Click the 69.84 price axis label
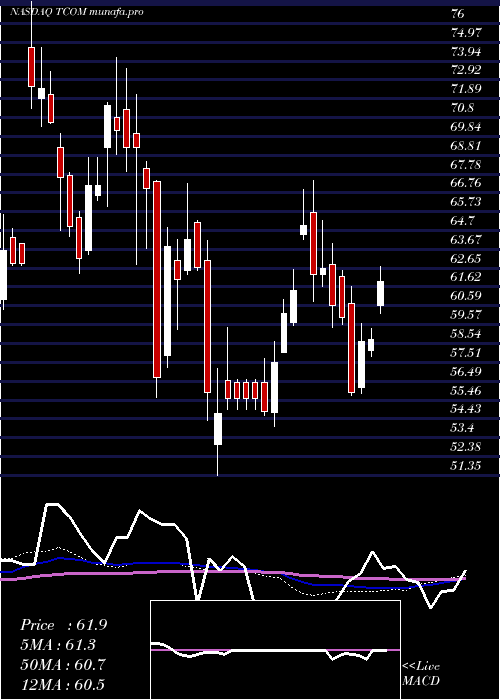Screen dimensions: 500x700 467,127
